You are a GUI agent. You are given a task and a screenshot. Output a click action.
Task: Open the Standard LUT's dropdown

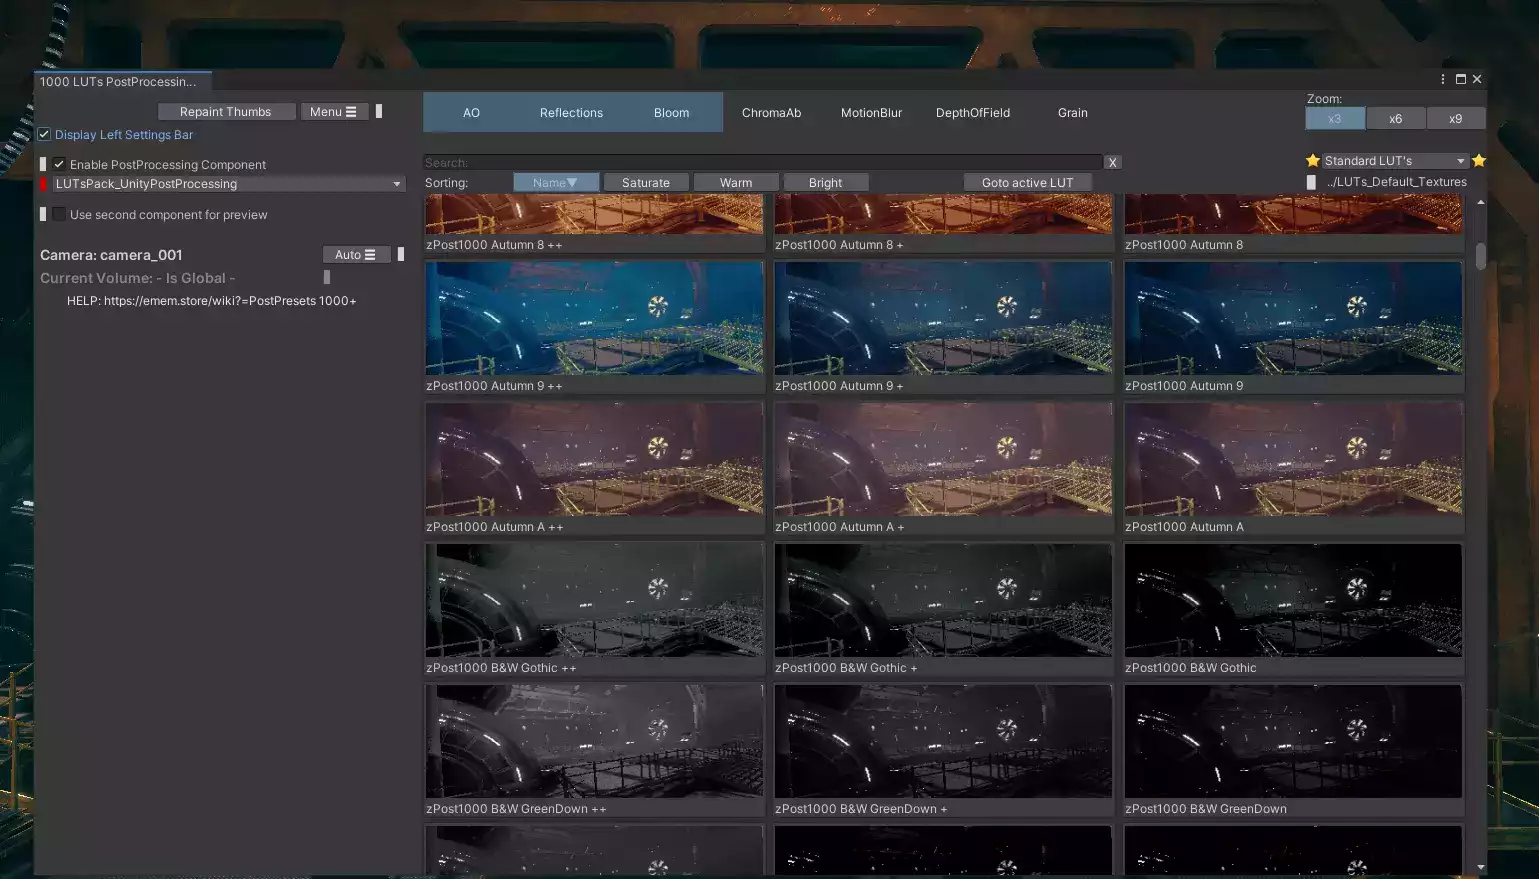pyautogui.click(x=1395, y=161)
